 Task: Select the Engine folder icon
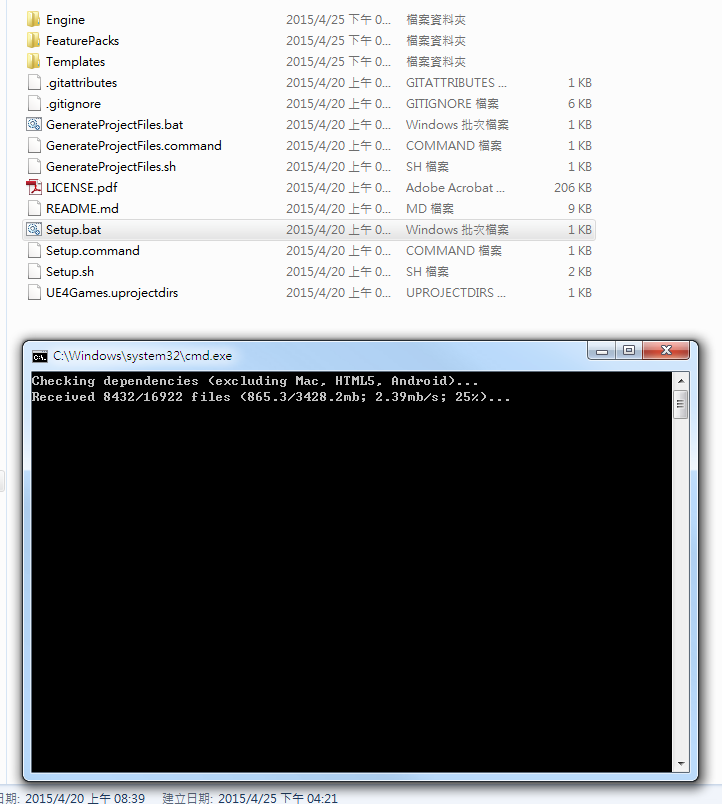point(33,19)
